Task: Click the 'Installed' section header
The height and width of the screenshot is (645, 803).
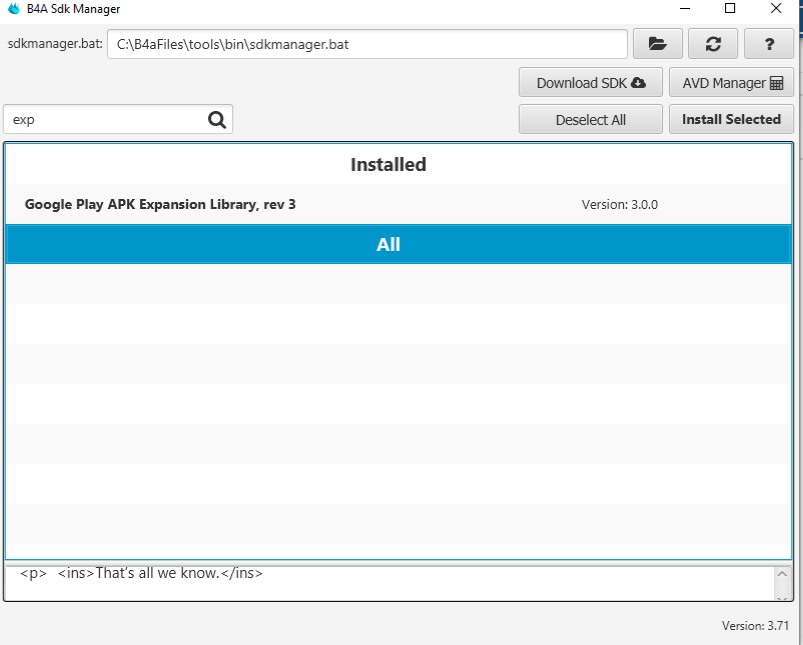Action: pos(398,164)
